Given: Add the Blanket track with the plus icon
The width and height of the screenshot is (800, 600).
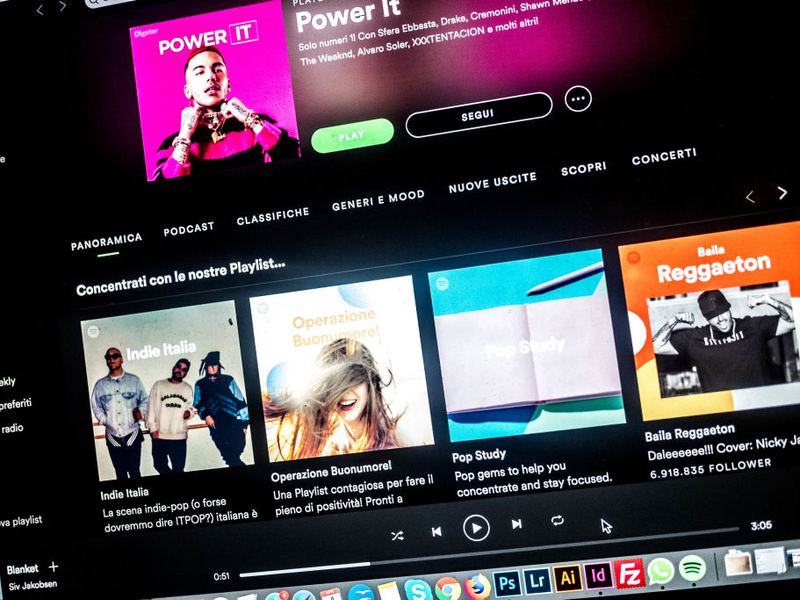Looking at the screenshot, I should [x=53, y=567].
